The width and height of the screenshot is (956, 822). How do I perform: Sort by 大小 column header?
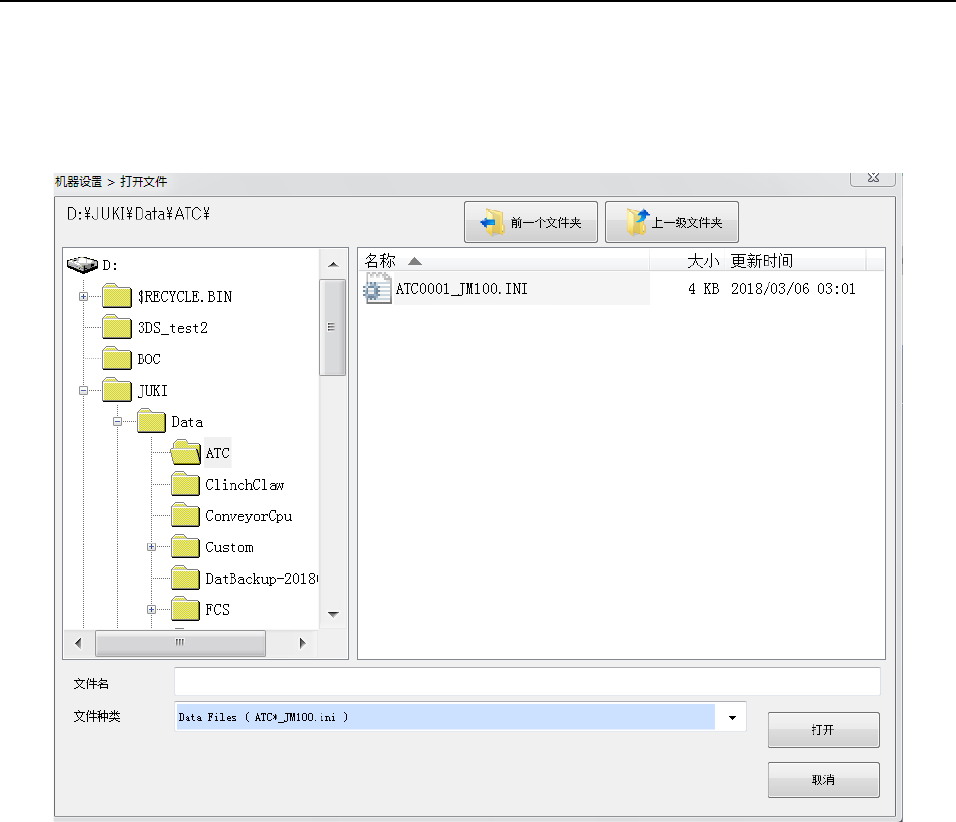click(687, 261)
